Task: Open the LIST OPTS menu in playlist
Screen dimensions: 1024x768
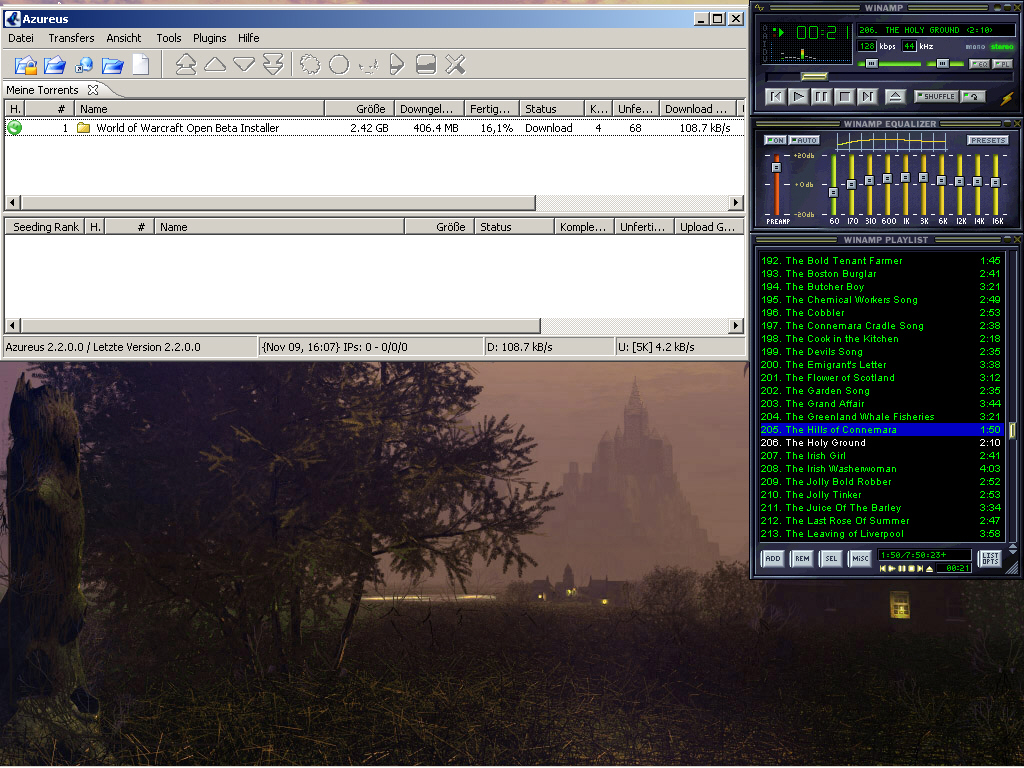Action: click(x=989, y=559)
